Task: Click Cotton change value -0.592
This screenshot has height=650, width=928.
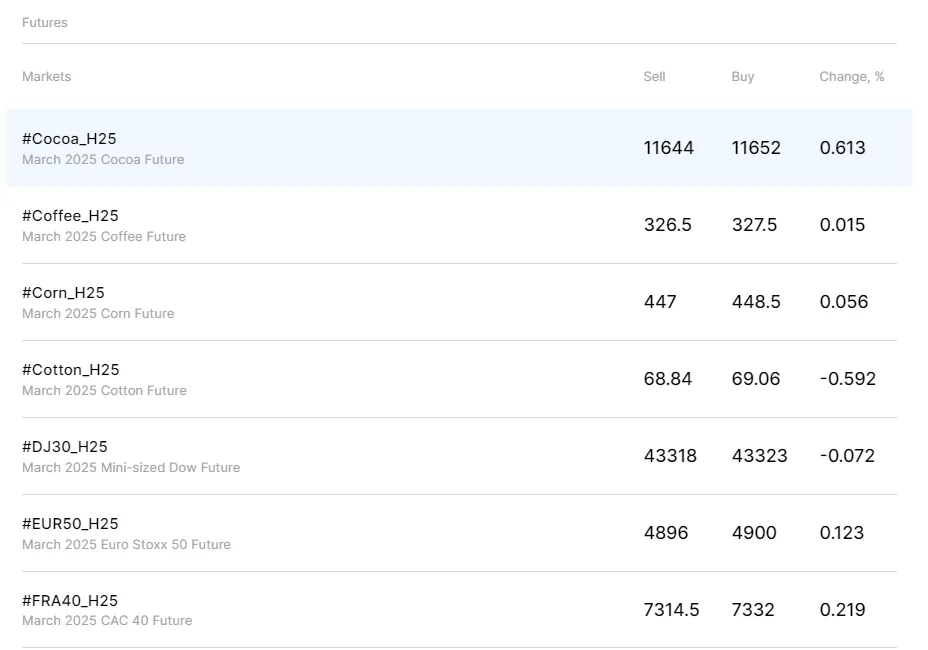Action: click(x=847, y=379)
